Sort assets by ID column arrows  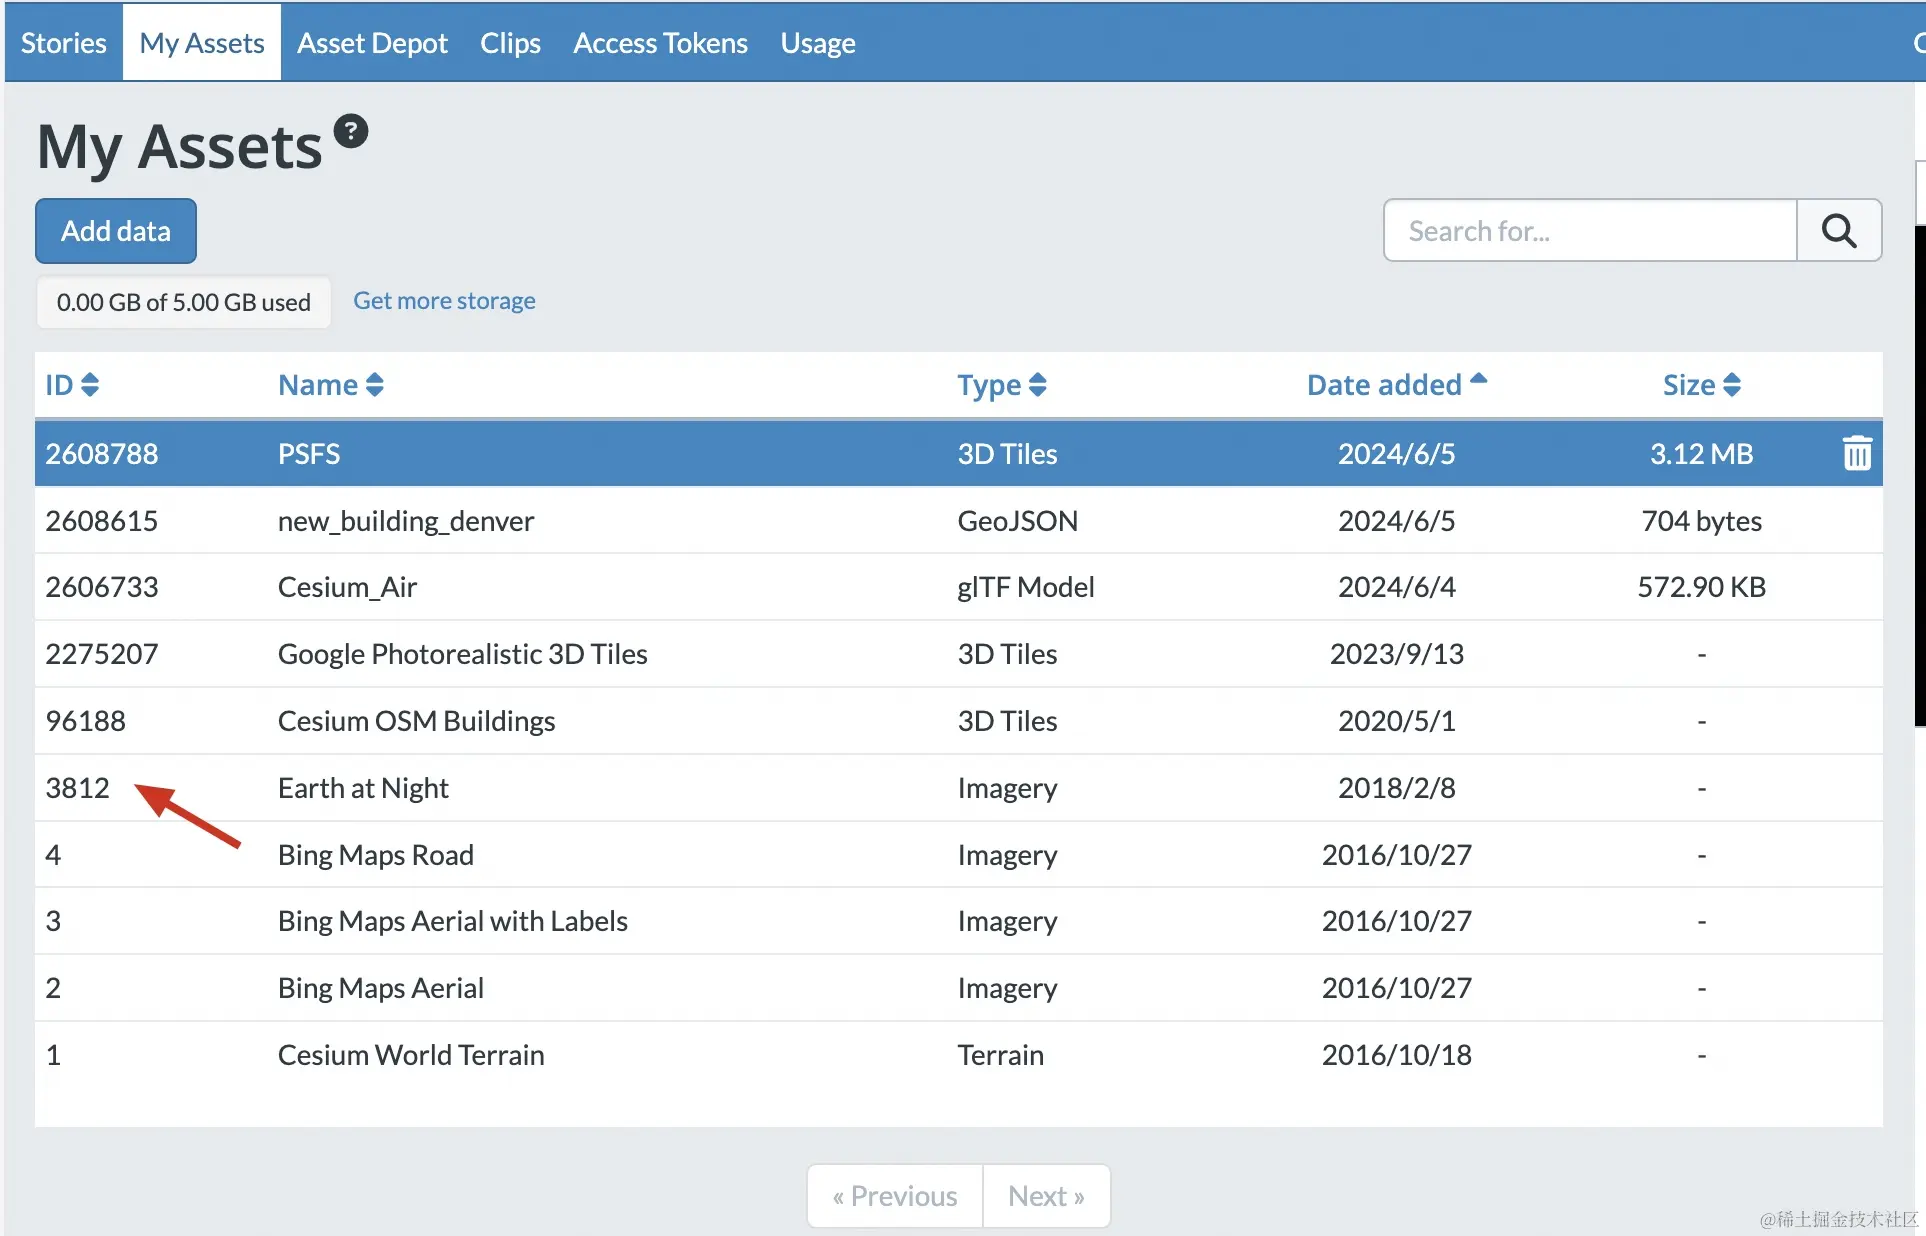pyautogui.click(x=89, y=385)
